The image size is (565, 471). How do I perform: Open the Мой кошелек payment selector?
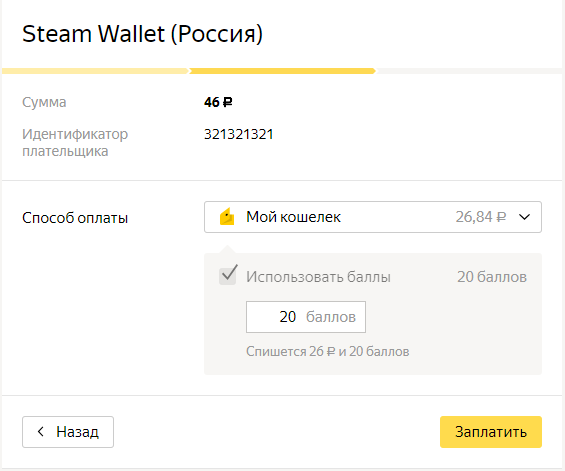pyautogui.click(x=373, y=217)
